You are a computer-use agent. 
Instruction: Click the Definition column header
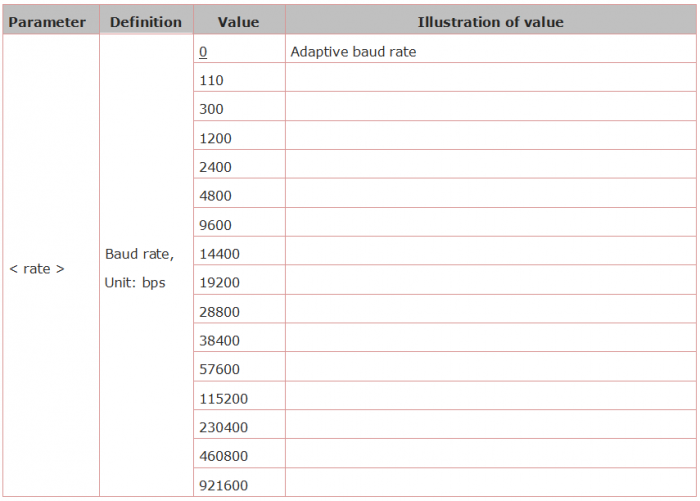pos(146,22)
